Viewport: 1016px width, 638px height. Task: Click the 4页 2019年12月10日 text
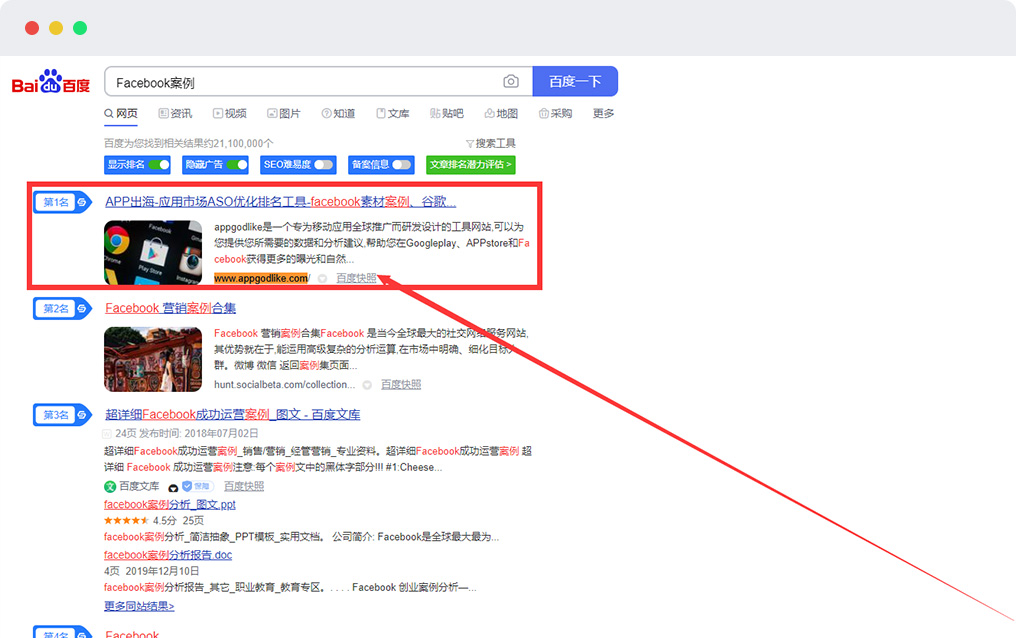pos(152,571)
